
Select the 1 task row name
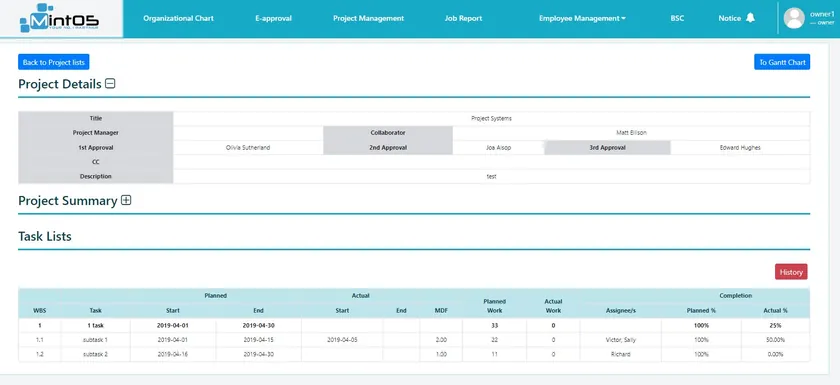click(x=95, y=325)
